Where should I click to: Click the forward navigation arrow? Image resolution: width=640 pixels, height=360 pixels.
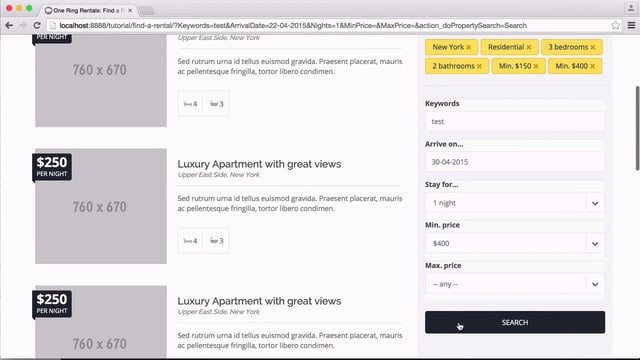[x=23, y=25]
